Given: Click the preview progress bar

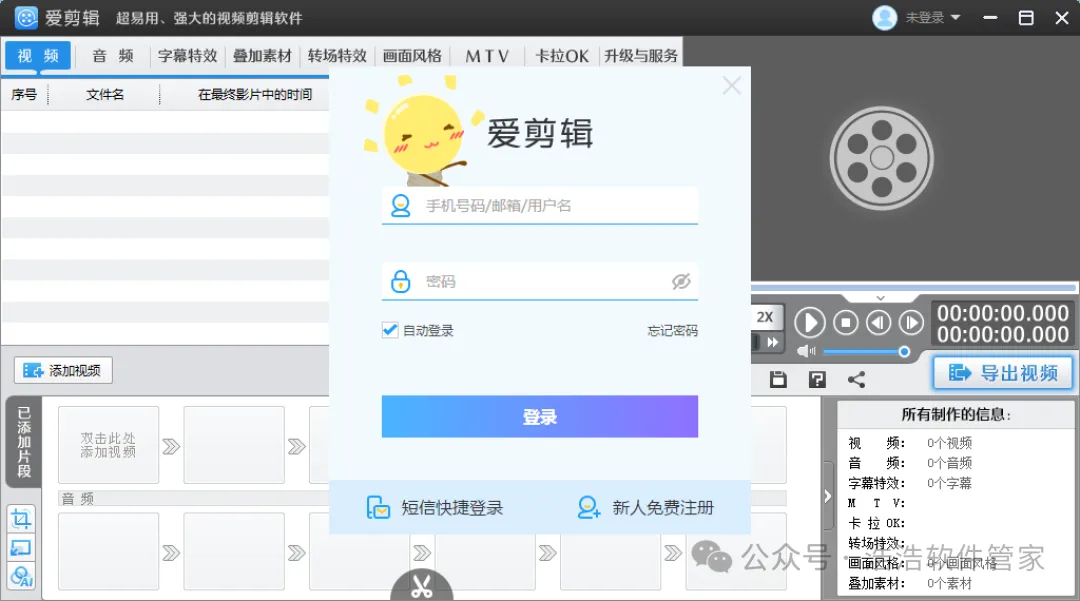Looking at the screenshot, I should [913, 288].
